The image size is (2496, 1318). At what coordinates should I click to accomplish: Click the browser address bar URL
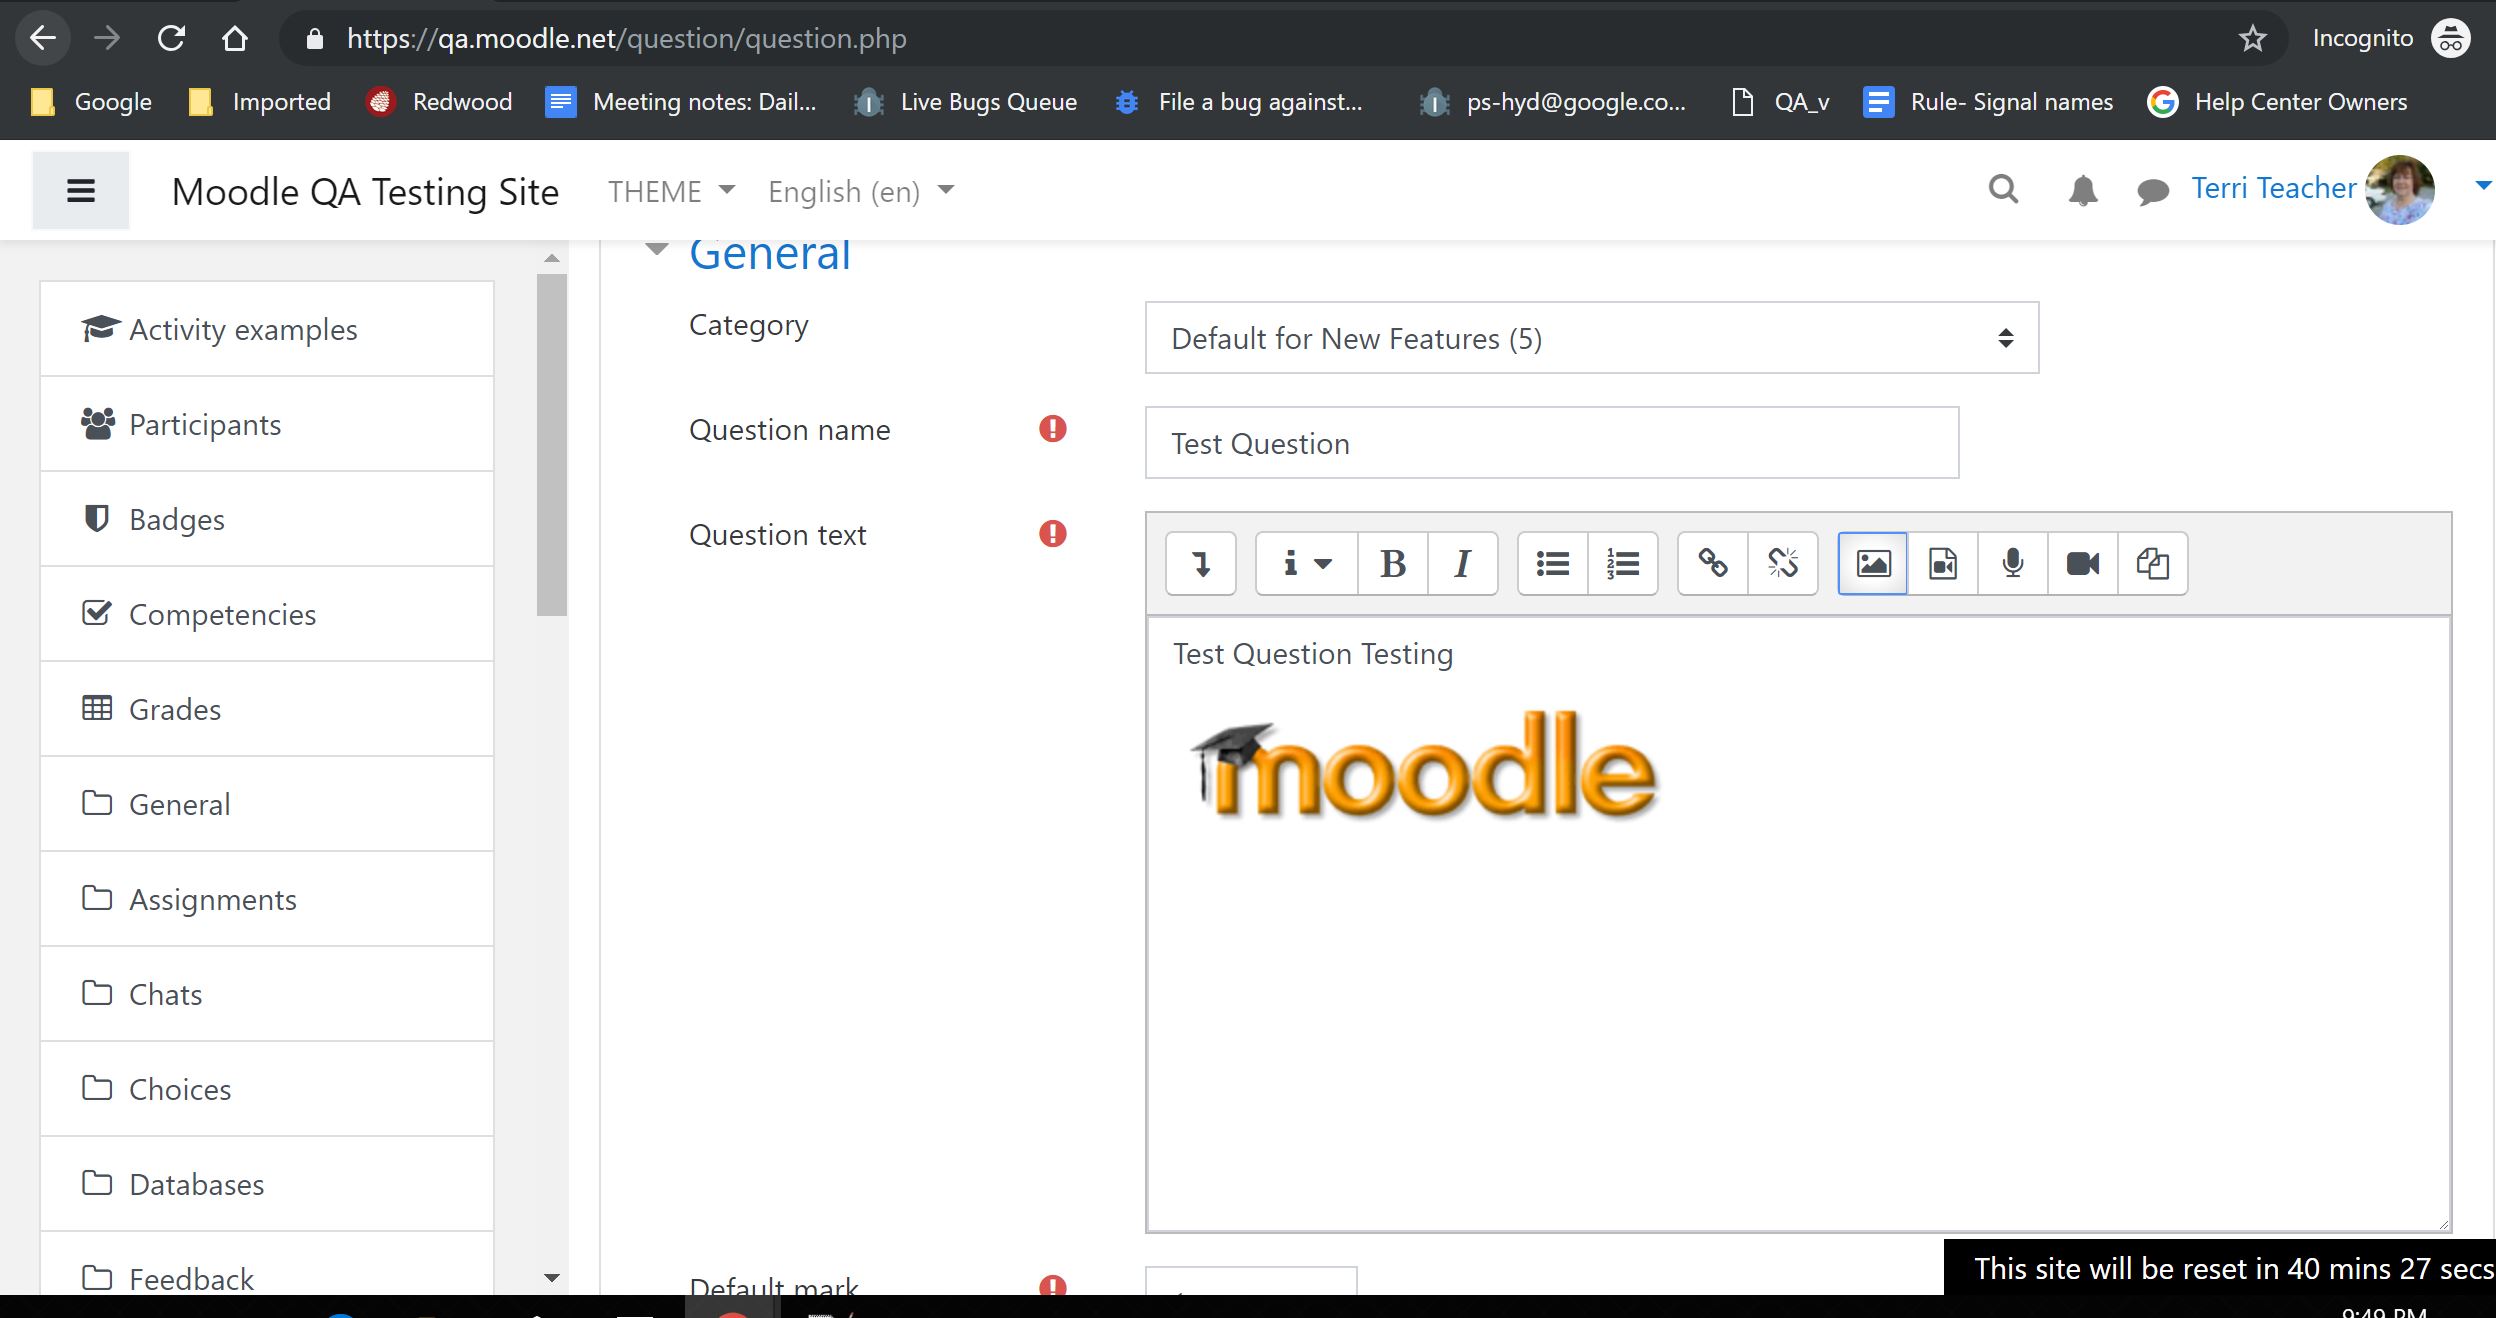coord(626,38)
